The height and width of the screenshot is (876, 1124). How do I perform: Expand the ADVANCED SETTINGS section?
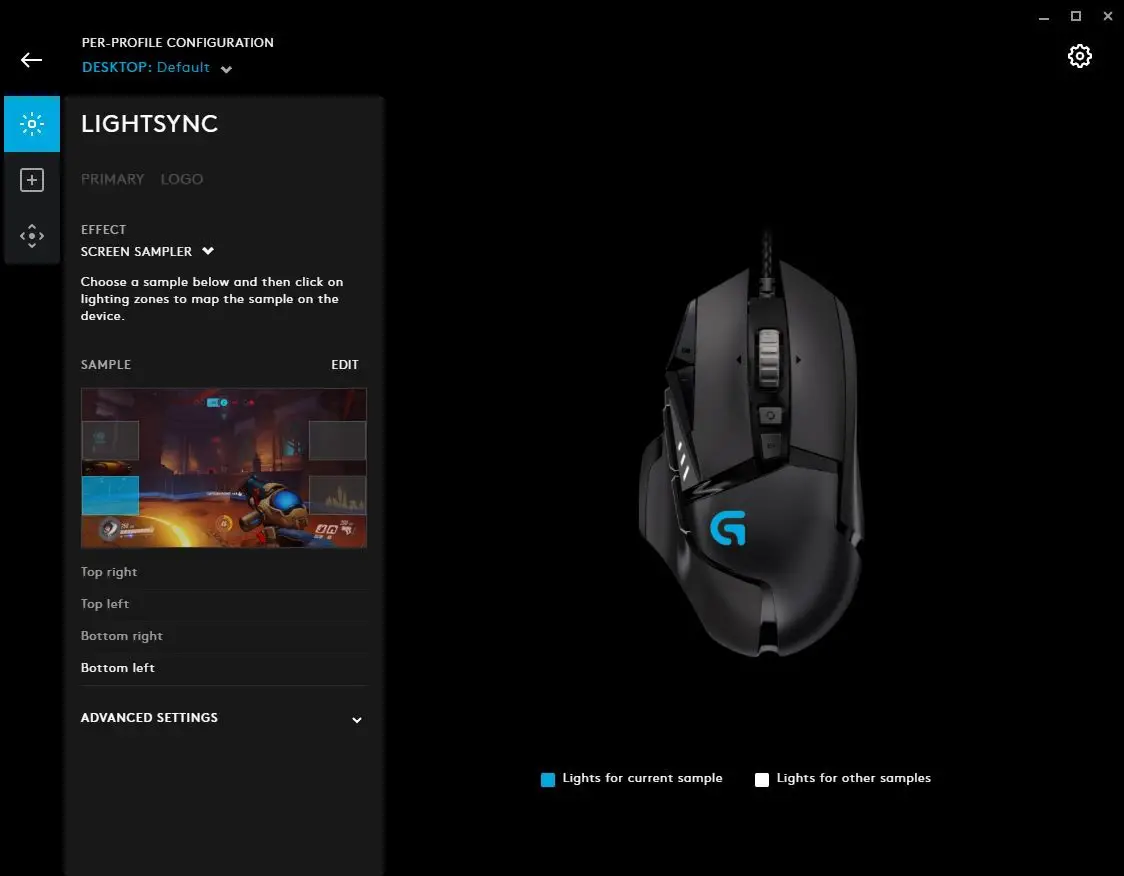[223, 718]
